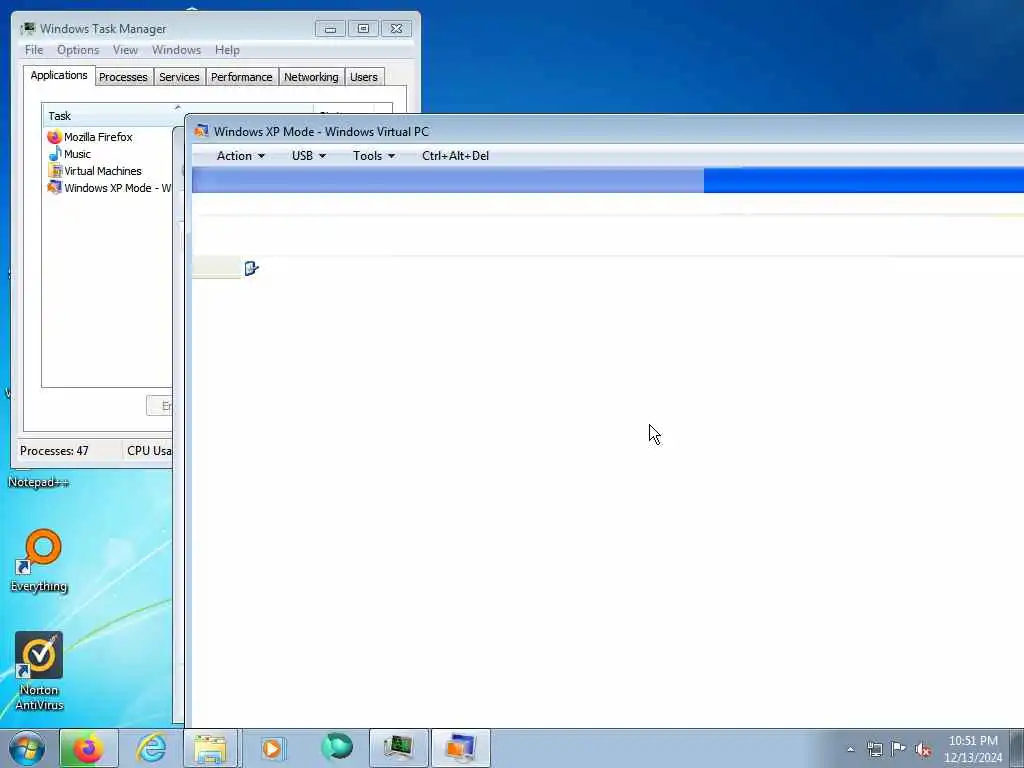Open Task Manager Help menu
The image size is (1024, 768).
point(227,50)
